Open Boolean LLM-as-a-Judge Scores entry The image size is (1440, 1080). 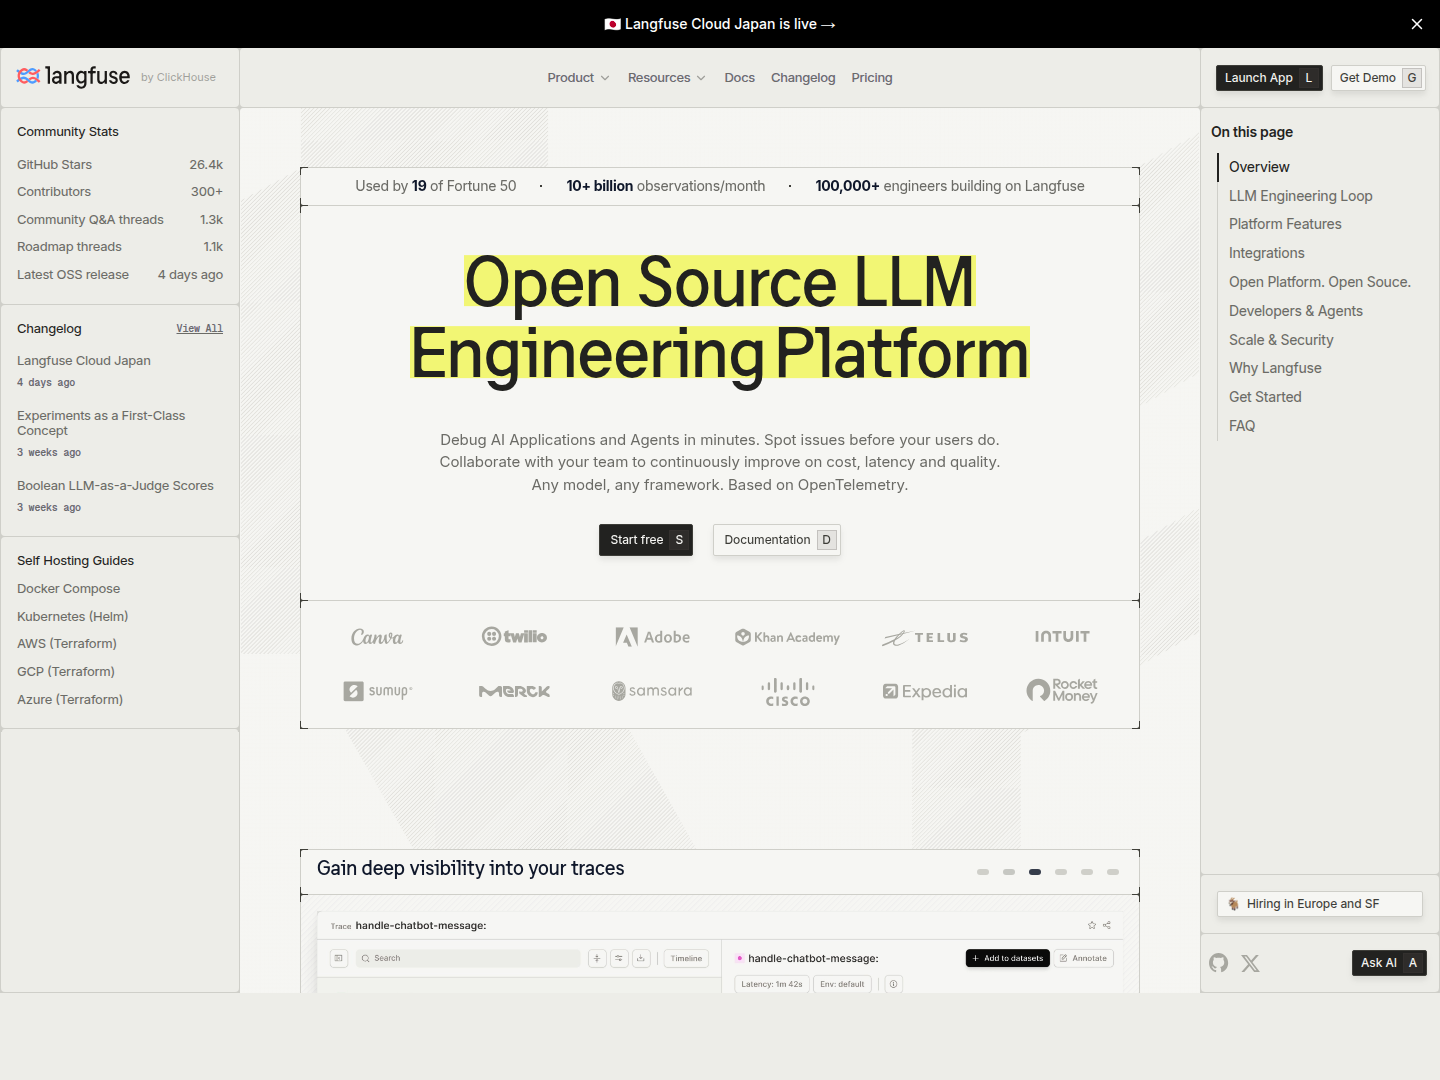[x=115, y=486]
